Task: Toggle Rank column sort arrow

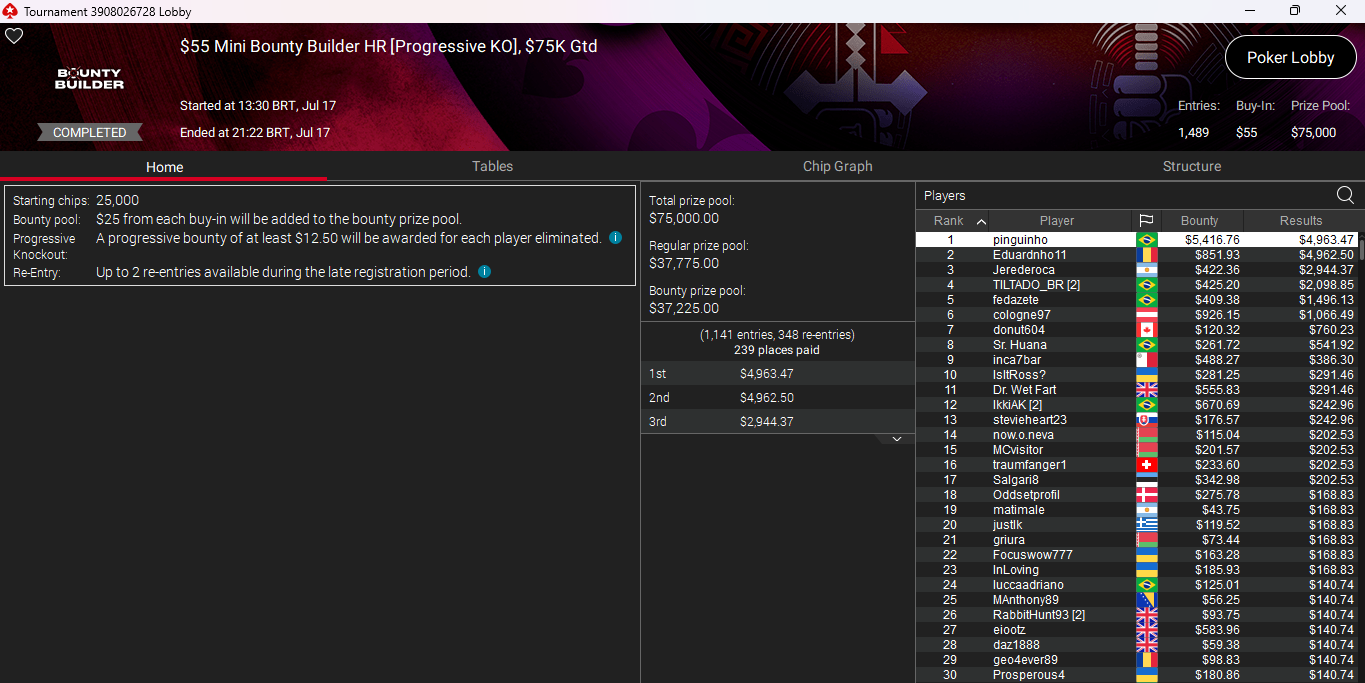Action: 981,221
